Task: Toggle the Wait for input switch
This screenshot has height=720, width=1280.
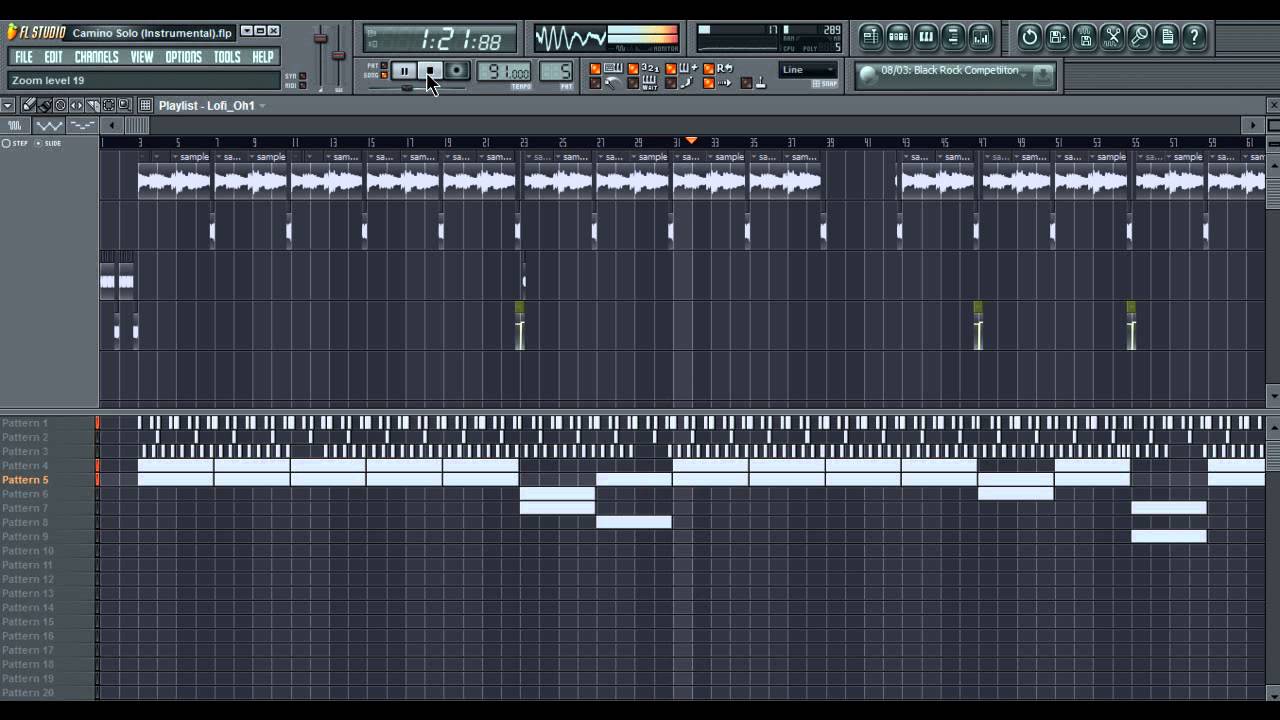Action: pyautogui.click(x=633, y=83)
